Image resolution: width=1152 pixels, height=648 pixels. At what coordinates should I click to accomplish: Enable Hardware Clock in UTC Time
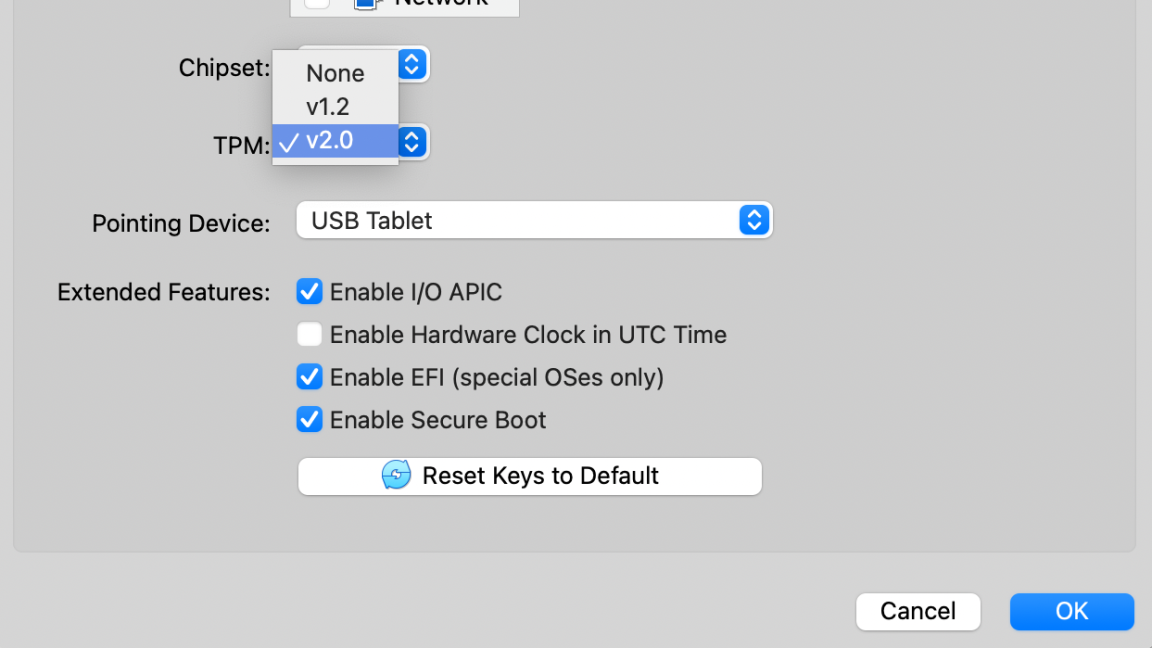tap(310, 334)
